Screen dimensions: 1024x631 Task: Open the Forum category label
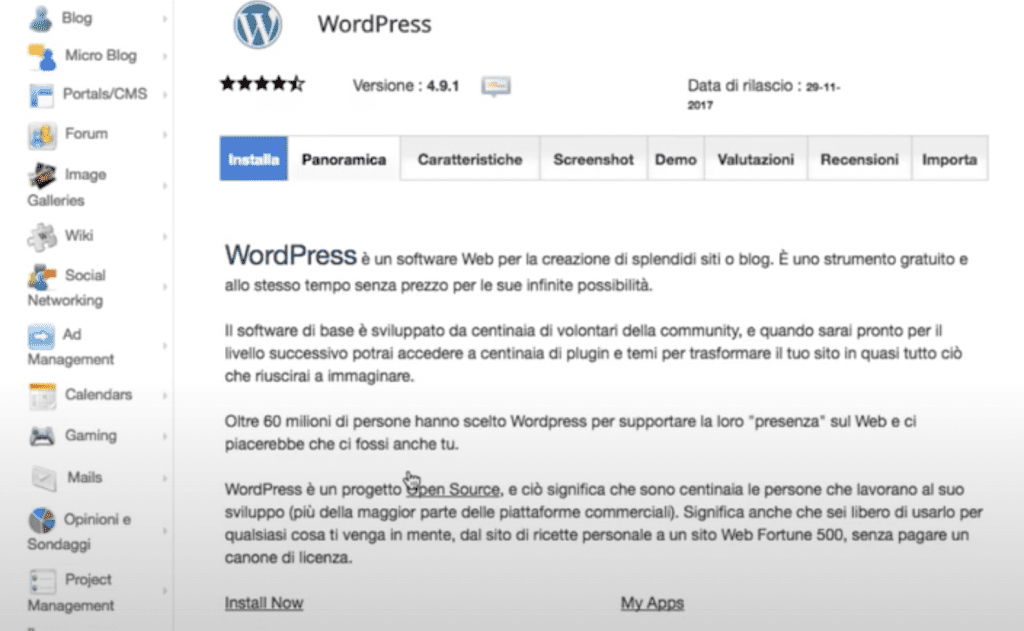(86, 134)
